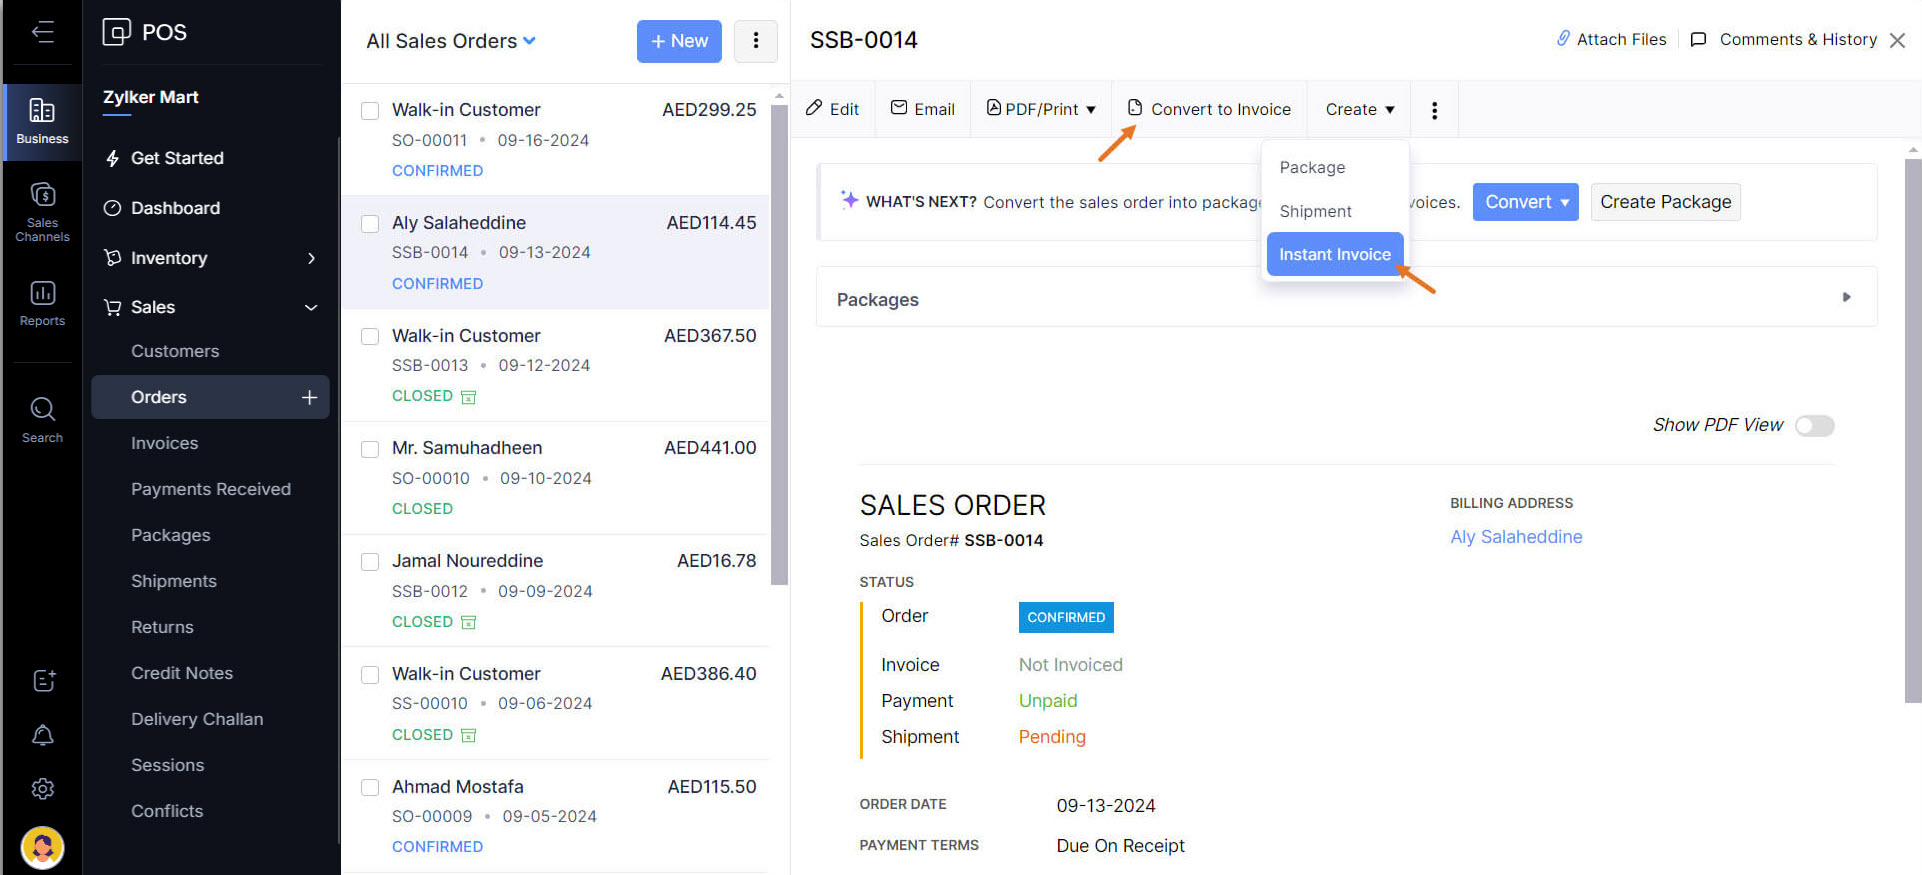Image resolution: width=1922 pixels, height=875 pixels.
Task: Open the PDF/Print dropdown
Action: (x=1041, y=109)
